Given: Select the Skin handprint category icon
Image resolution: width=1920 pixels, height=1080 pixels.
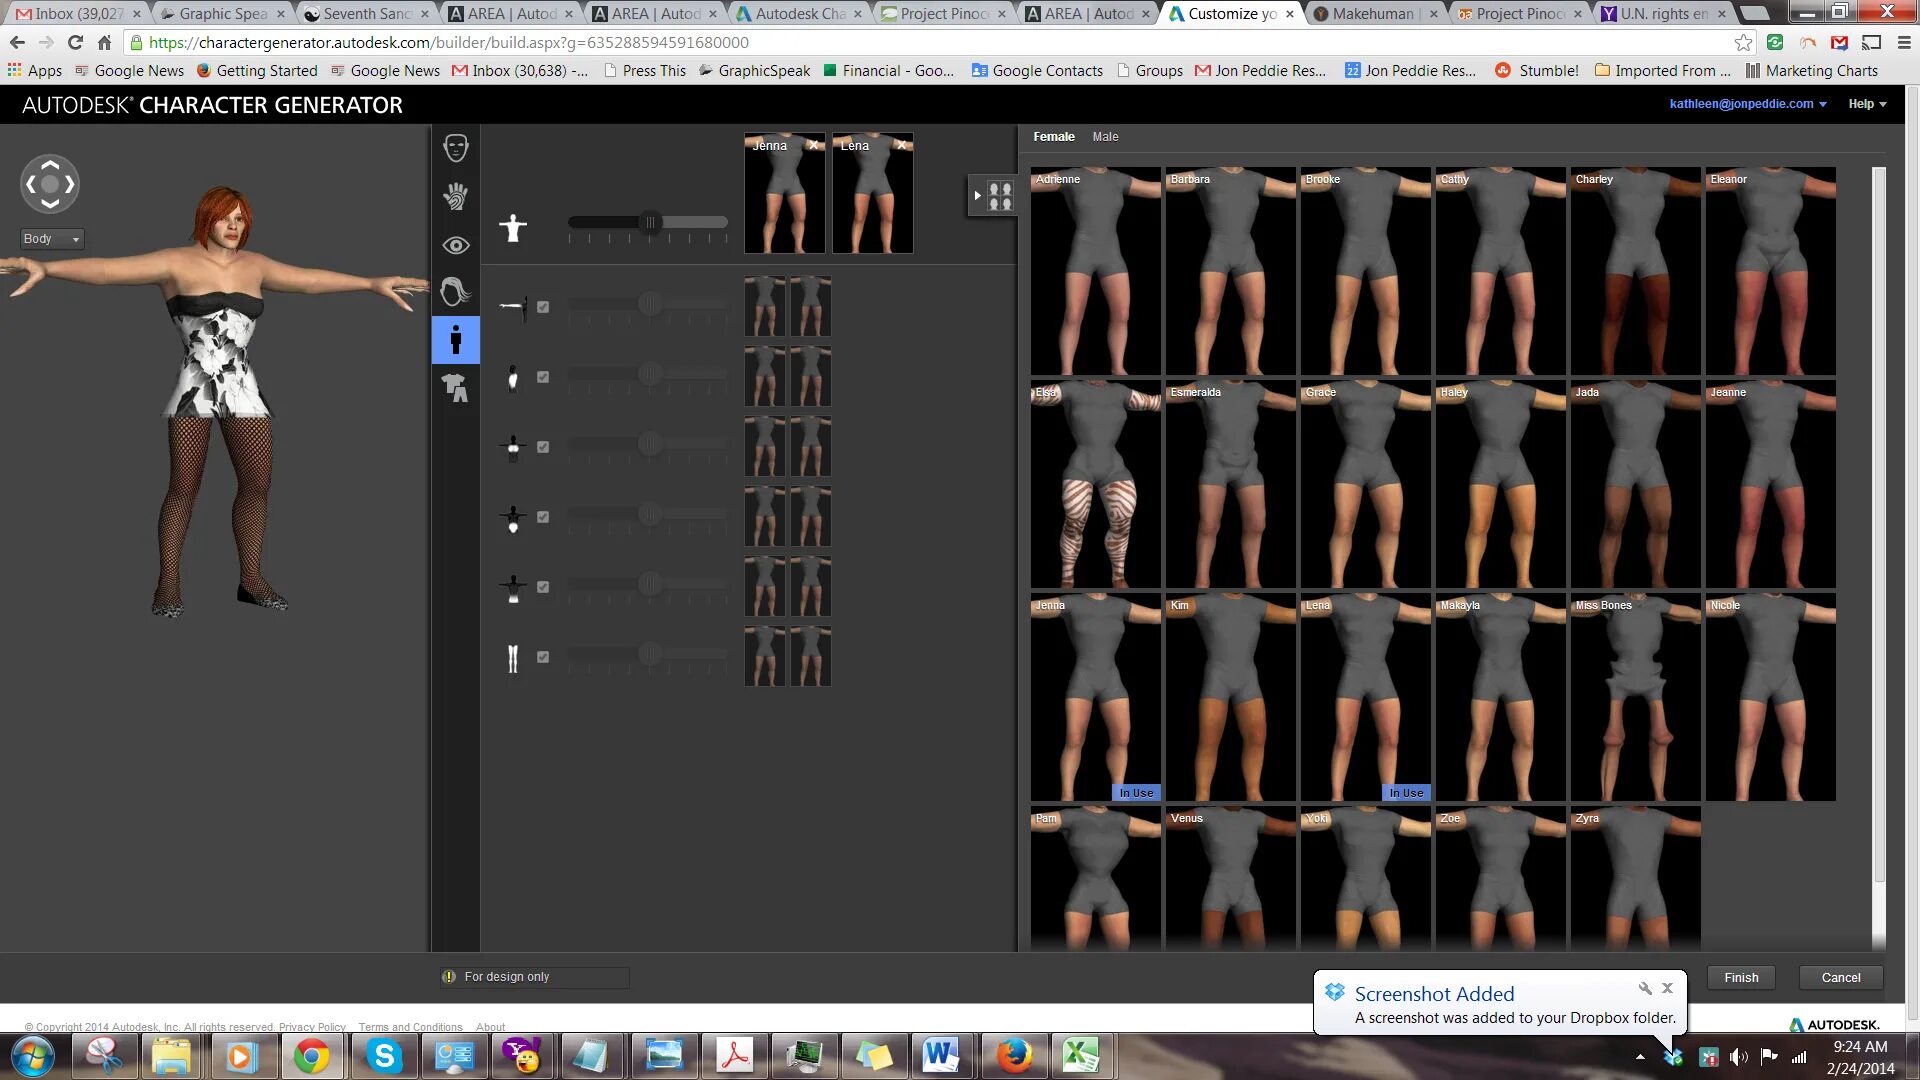Looking at the screenshot, I should click(x=455, y=196).
